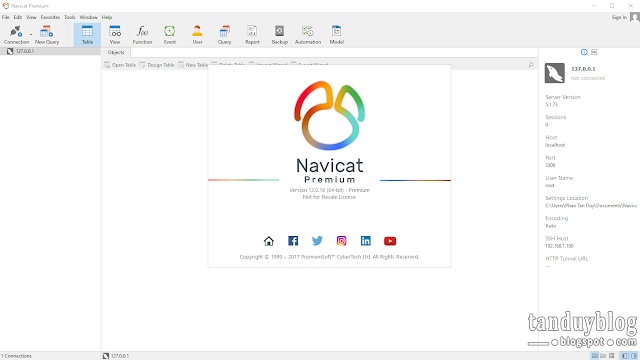Open the Query toolbar icon
The height and width of the screenshot is (360, 640).
(x=224, y=35)
